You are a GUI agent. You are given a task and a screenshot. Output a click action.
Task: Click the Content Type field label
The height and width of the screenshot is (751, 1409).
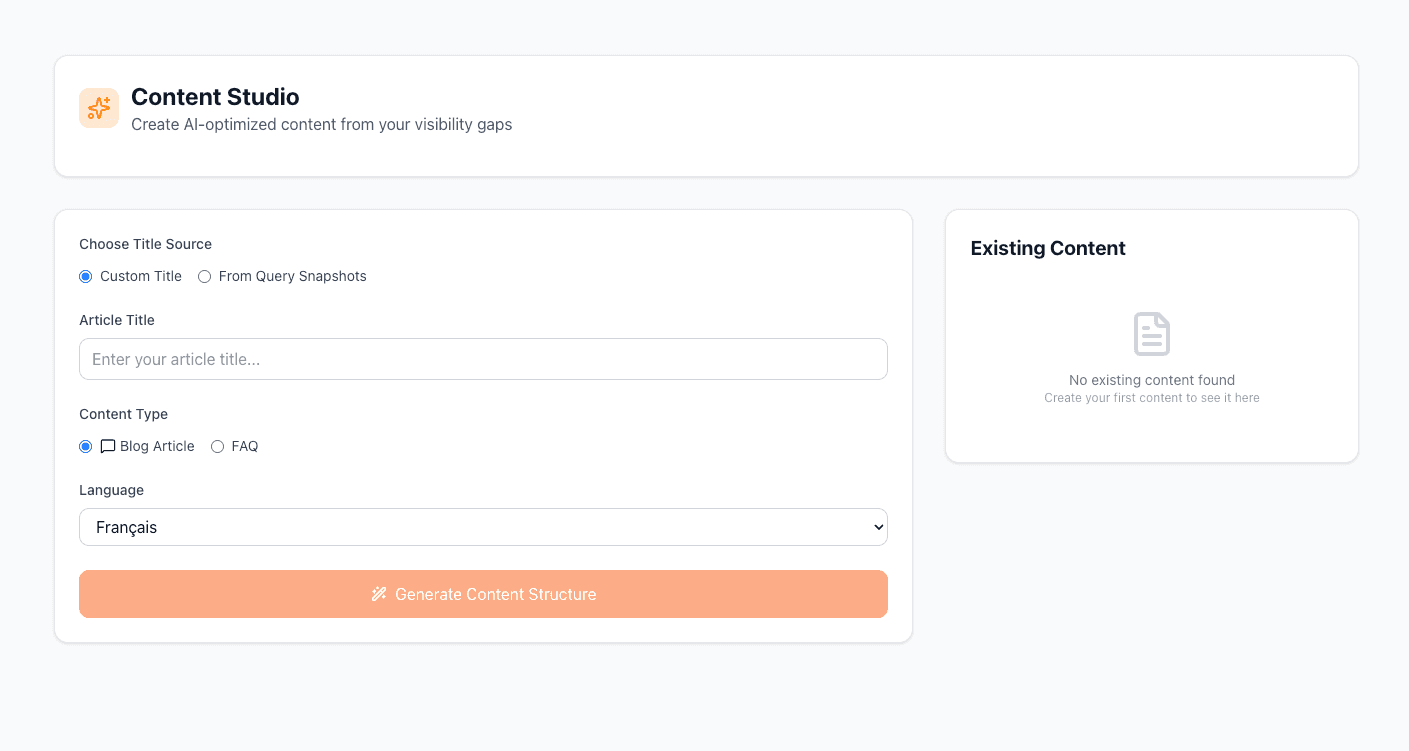(x=123, y=414)
